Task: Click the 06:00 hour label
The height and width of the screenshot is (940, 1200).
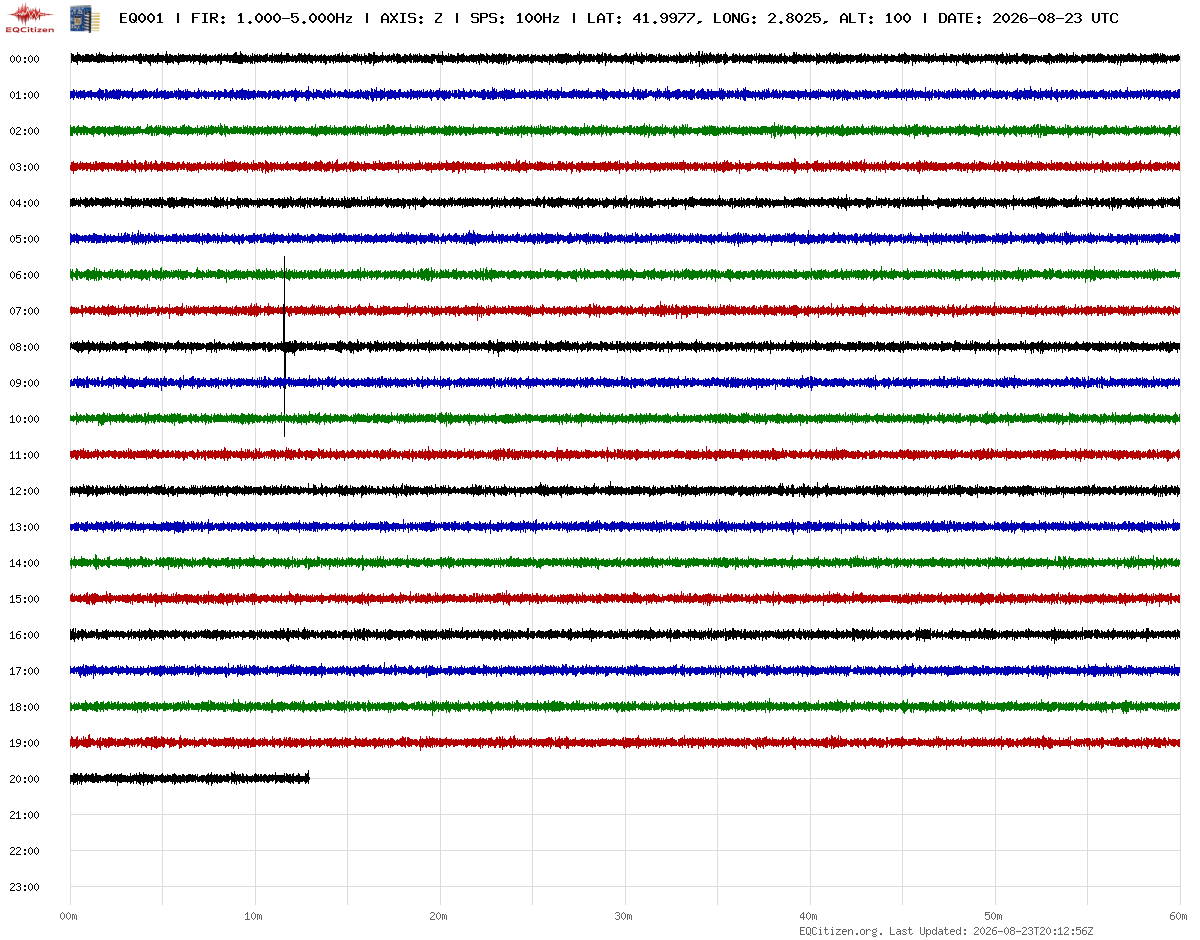Action: [24, 275]
